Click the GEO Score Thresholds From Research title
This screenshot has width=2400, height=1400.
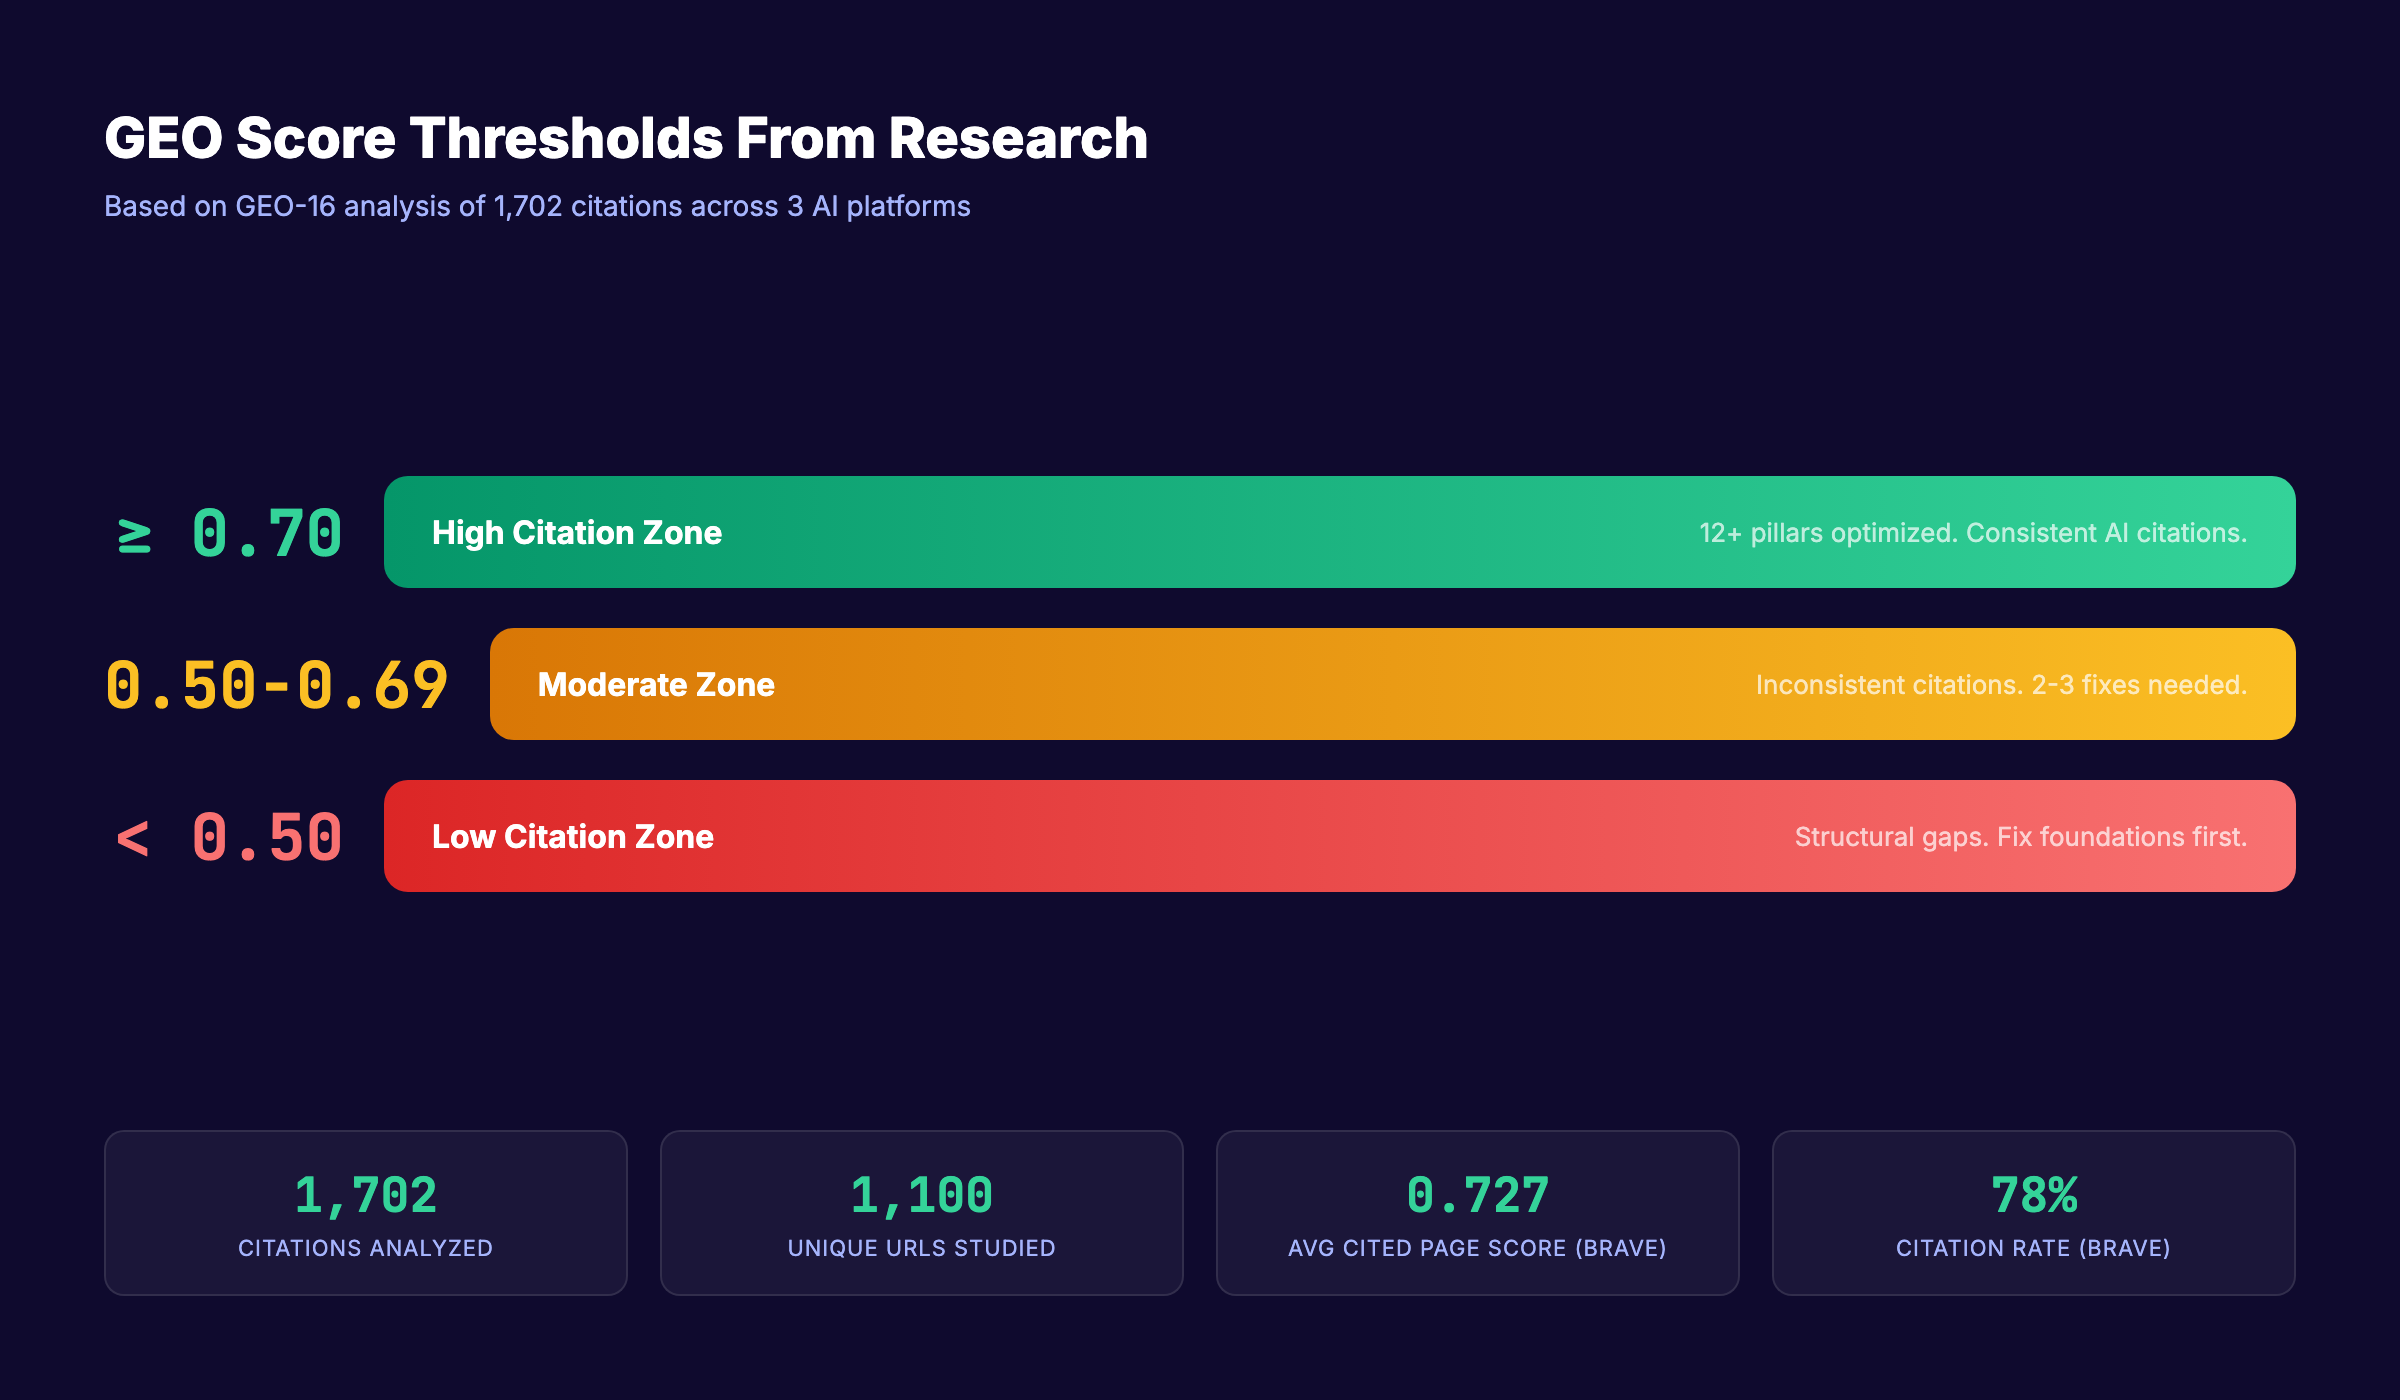coord(626,140)
